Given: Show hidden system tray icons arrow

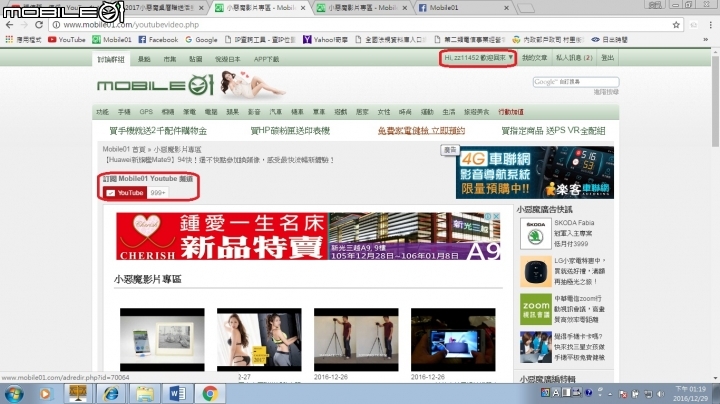Looking at the screenshot, I should pyautogui.click(x=610, y=394).
